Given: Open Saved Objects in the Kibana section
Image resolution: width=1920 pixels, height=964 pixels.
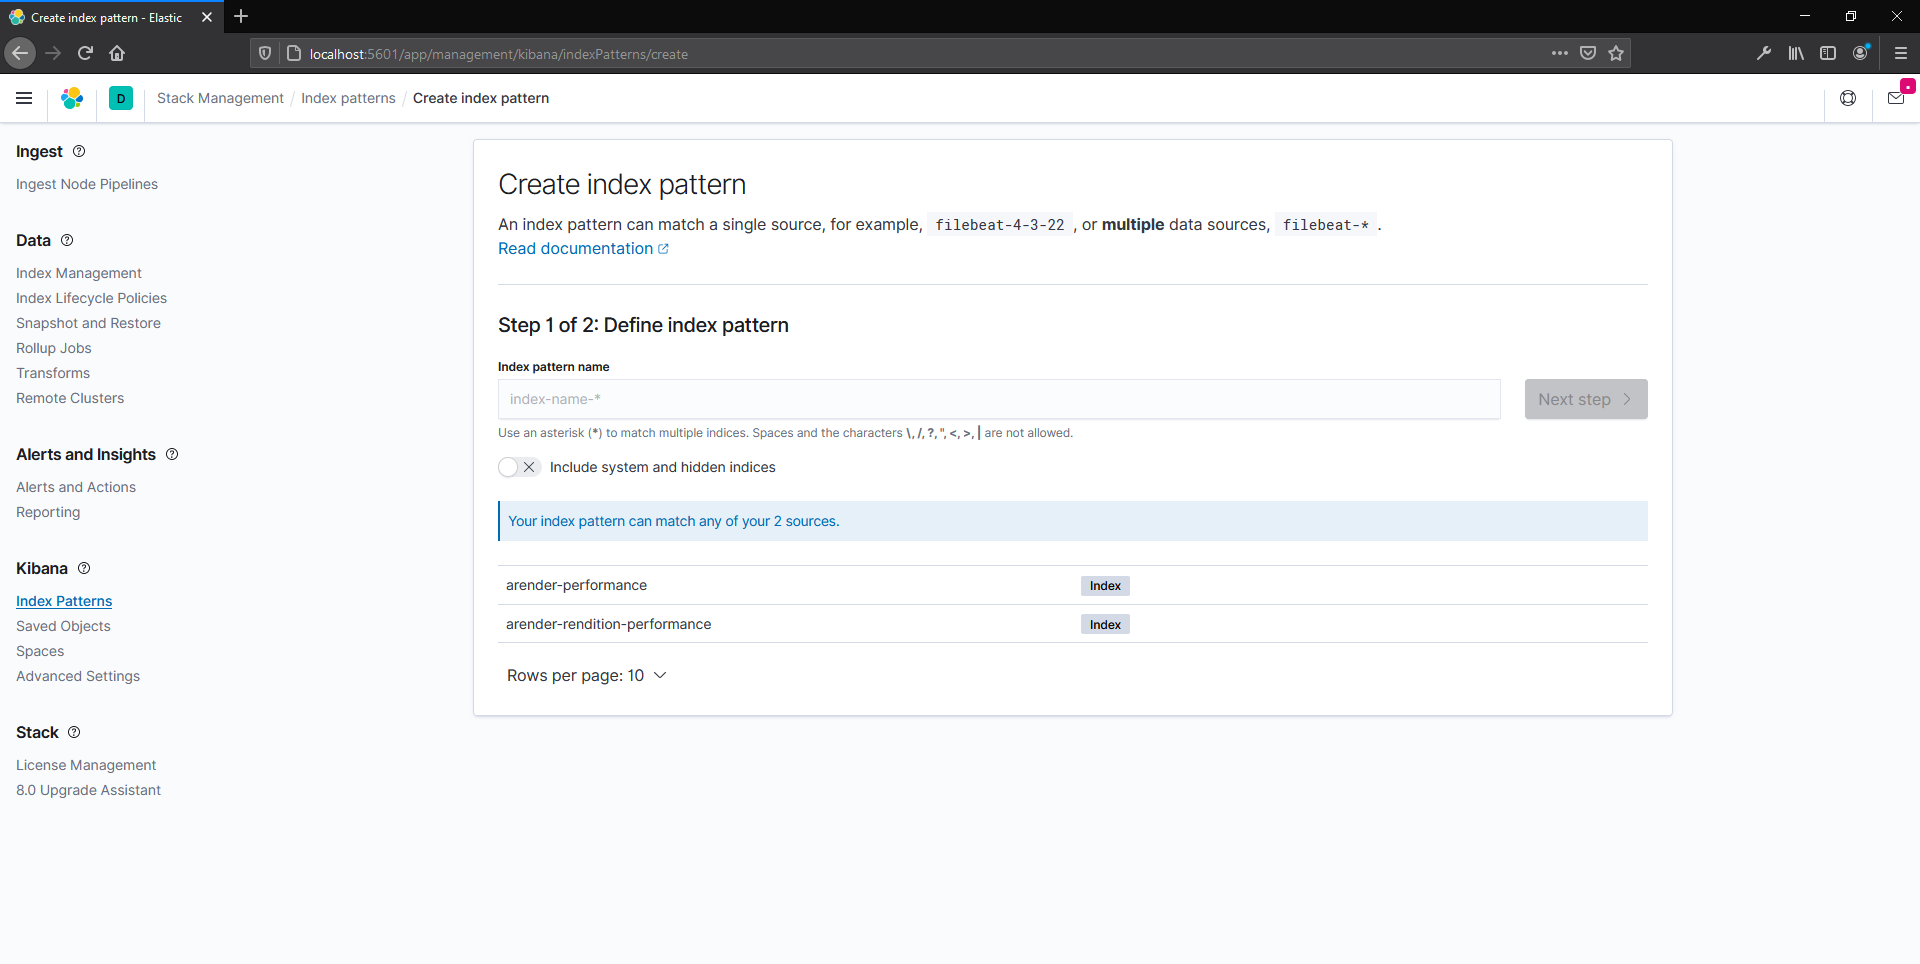Looking at the screenshot, I should tap(63, 626).
